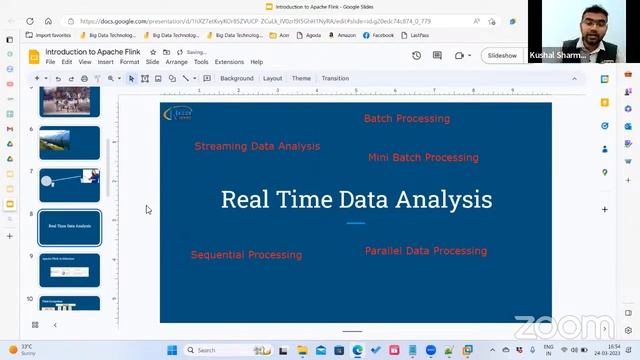Open the Windows Start menu
Viewport: 640px width, 360px height.
(172, 350)
